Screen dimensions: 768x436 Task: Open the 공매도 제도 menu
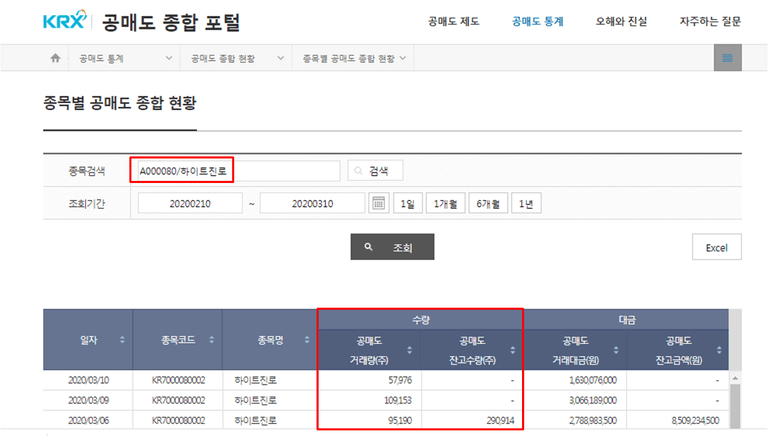(x=454, y=22)
